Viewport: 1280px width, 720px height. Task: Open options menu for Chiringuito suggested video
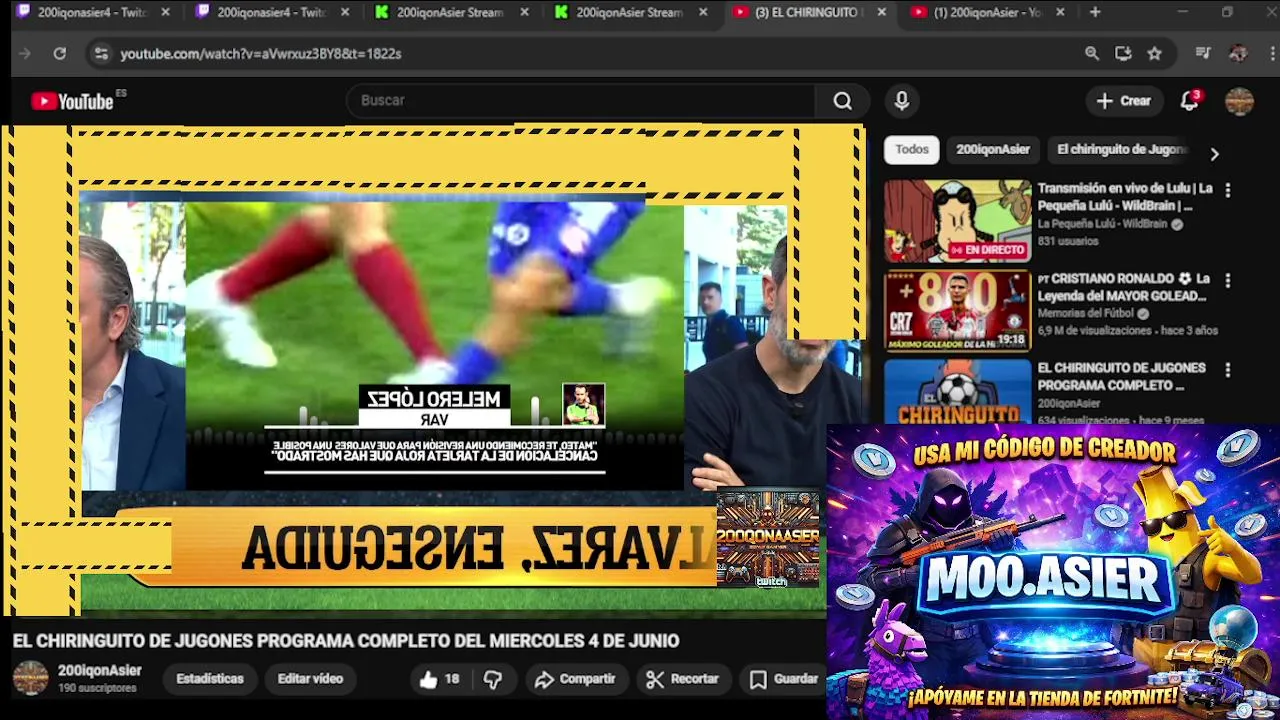point(1228,370)
